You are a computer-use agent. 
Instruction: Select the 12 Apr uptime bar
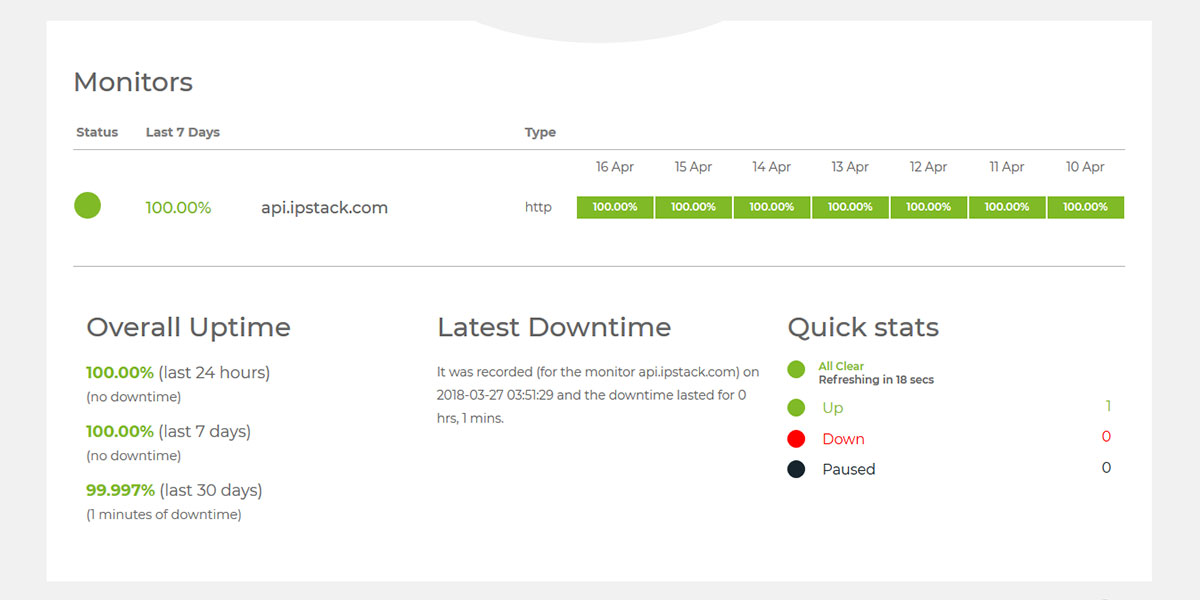tap(928, 207)
